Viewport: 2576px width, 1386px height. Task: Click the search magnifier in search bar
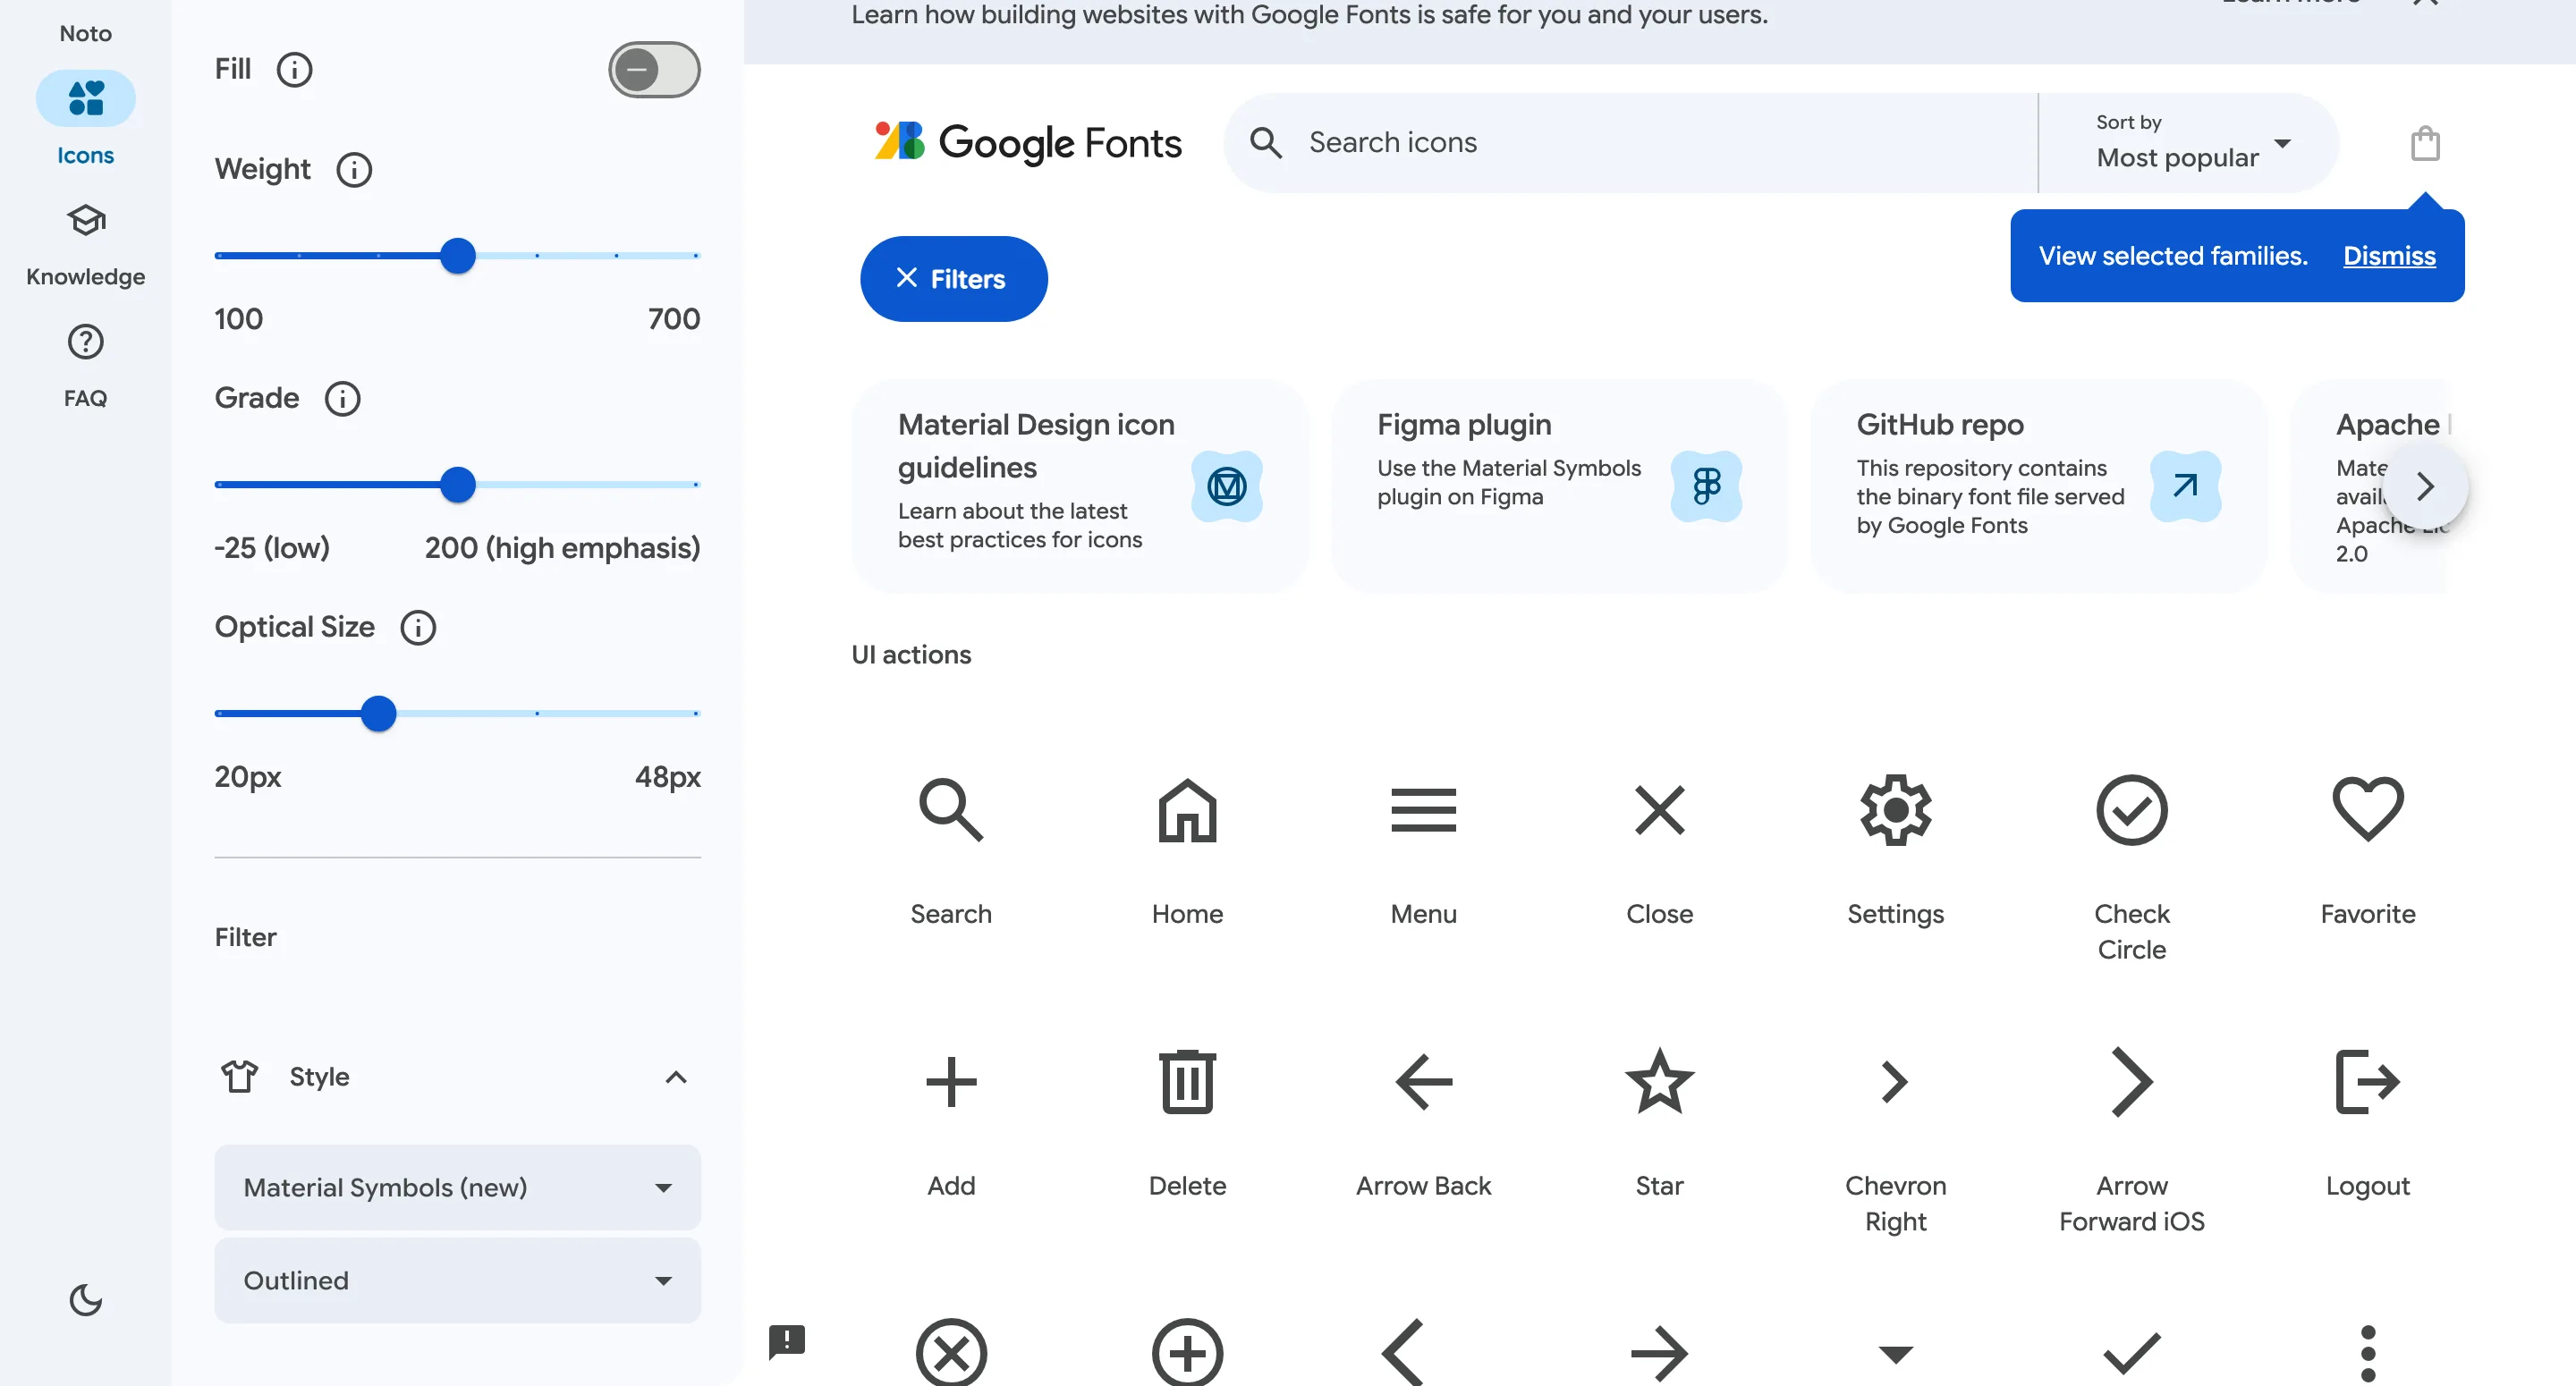pos(1266,142)
